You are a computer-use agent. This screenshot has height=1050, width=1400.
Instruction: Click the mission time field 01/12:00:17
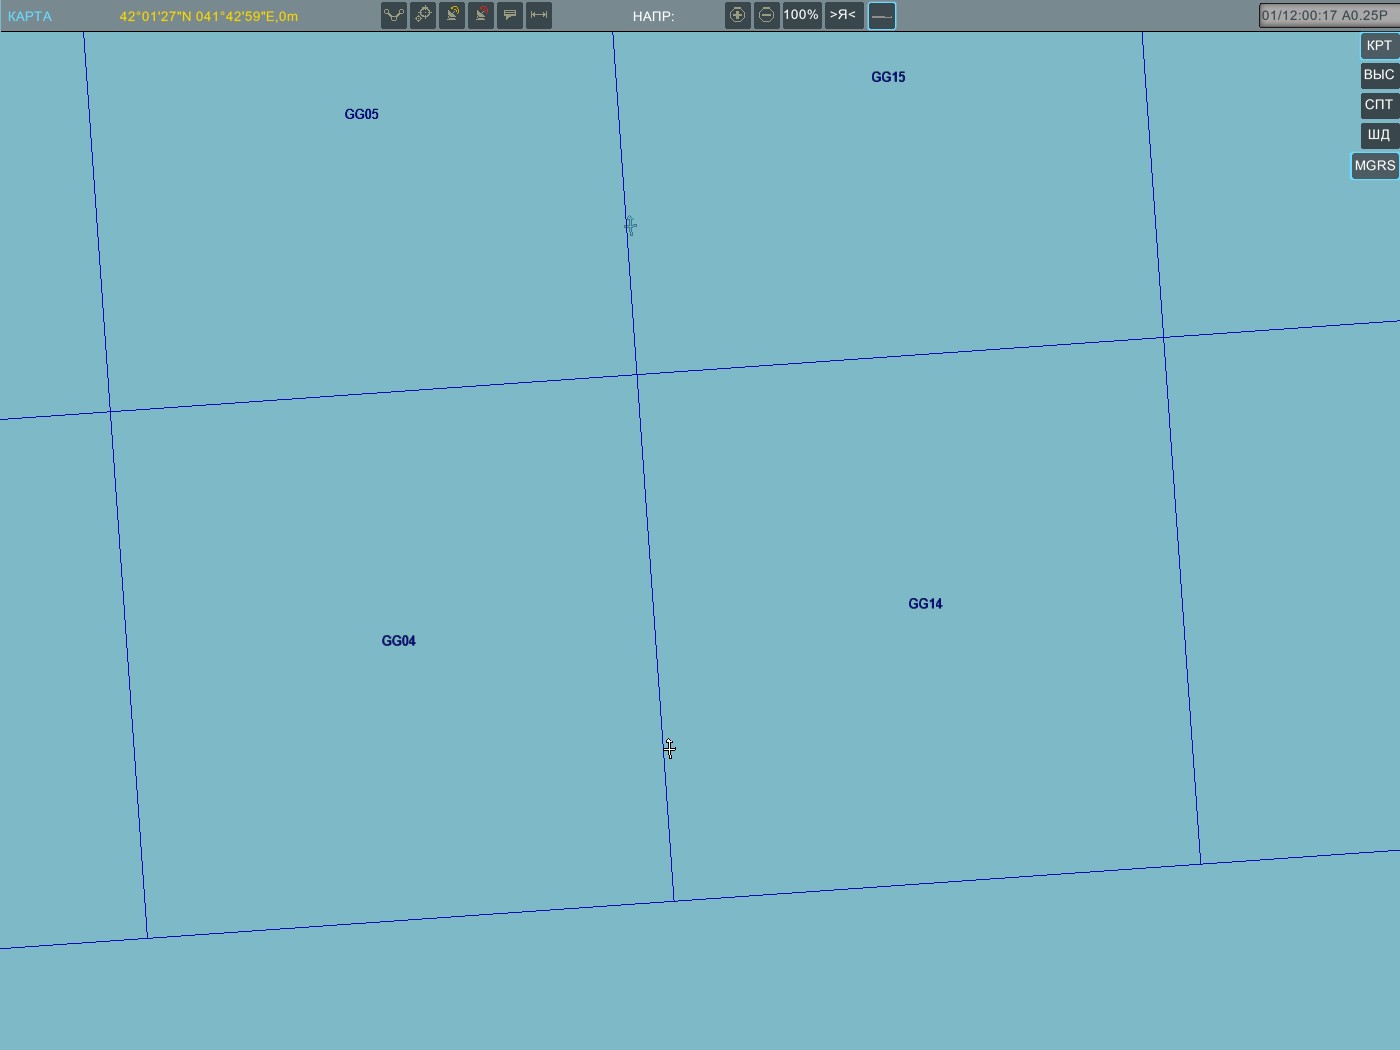(x=1328, y=15)
